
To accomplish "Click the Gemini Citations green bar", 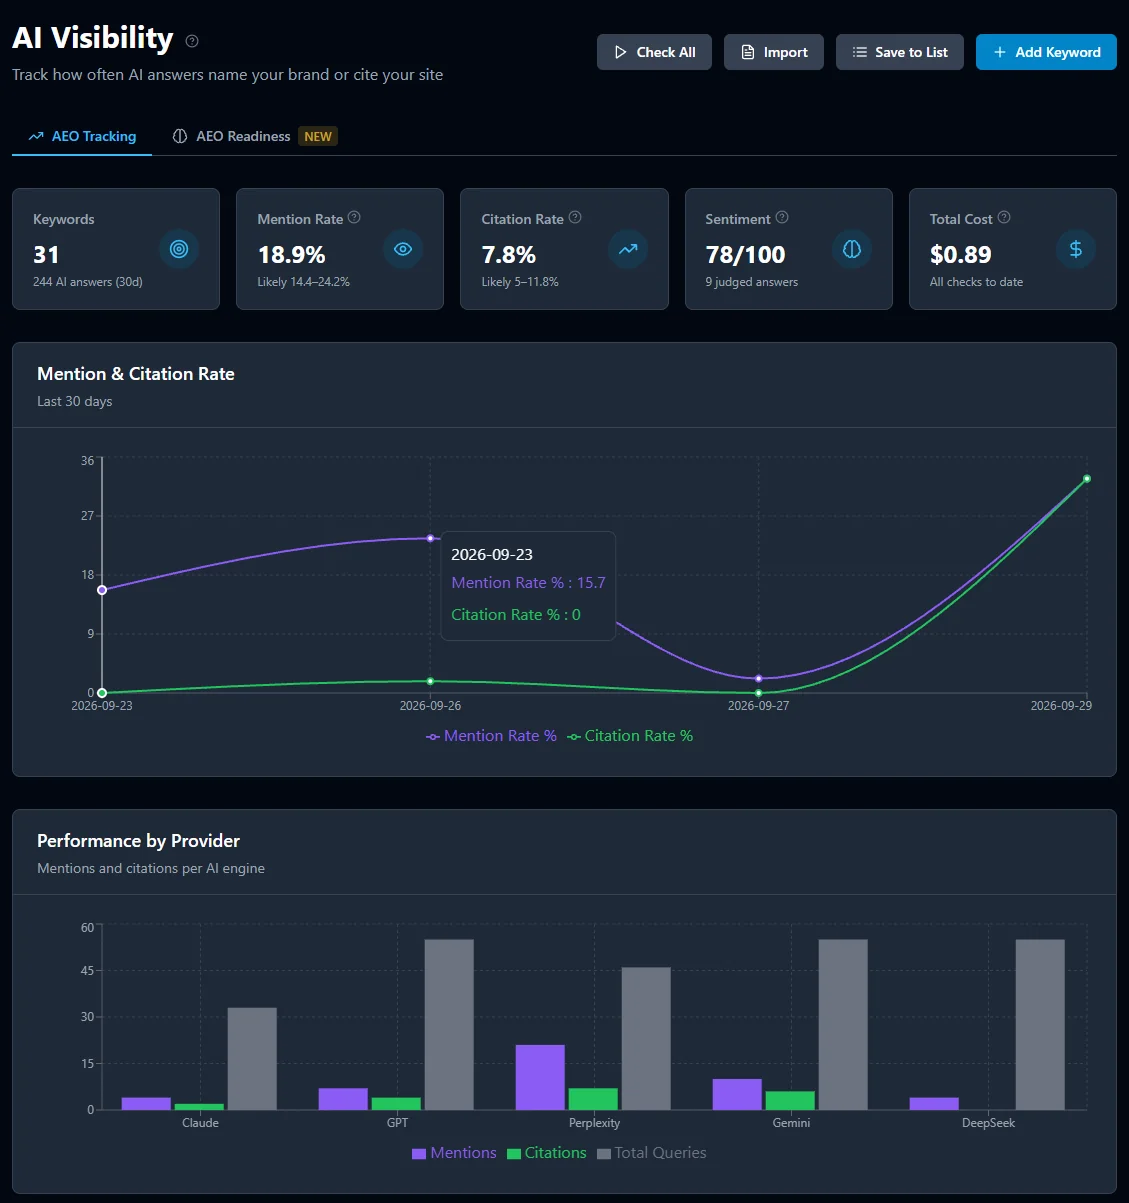I will pos(790,1100).
